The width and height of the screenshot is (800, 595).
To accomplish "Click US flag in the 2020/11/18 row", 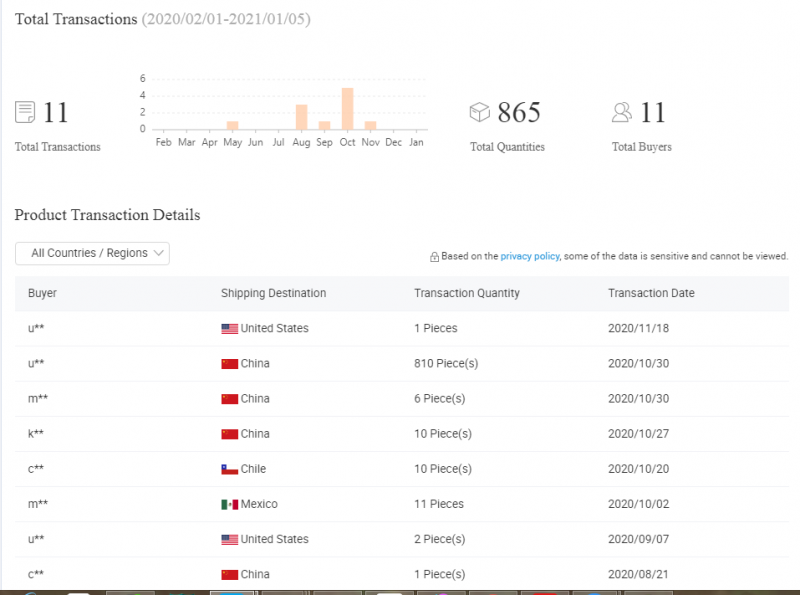I will 229,328.
